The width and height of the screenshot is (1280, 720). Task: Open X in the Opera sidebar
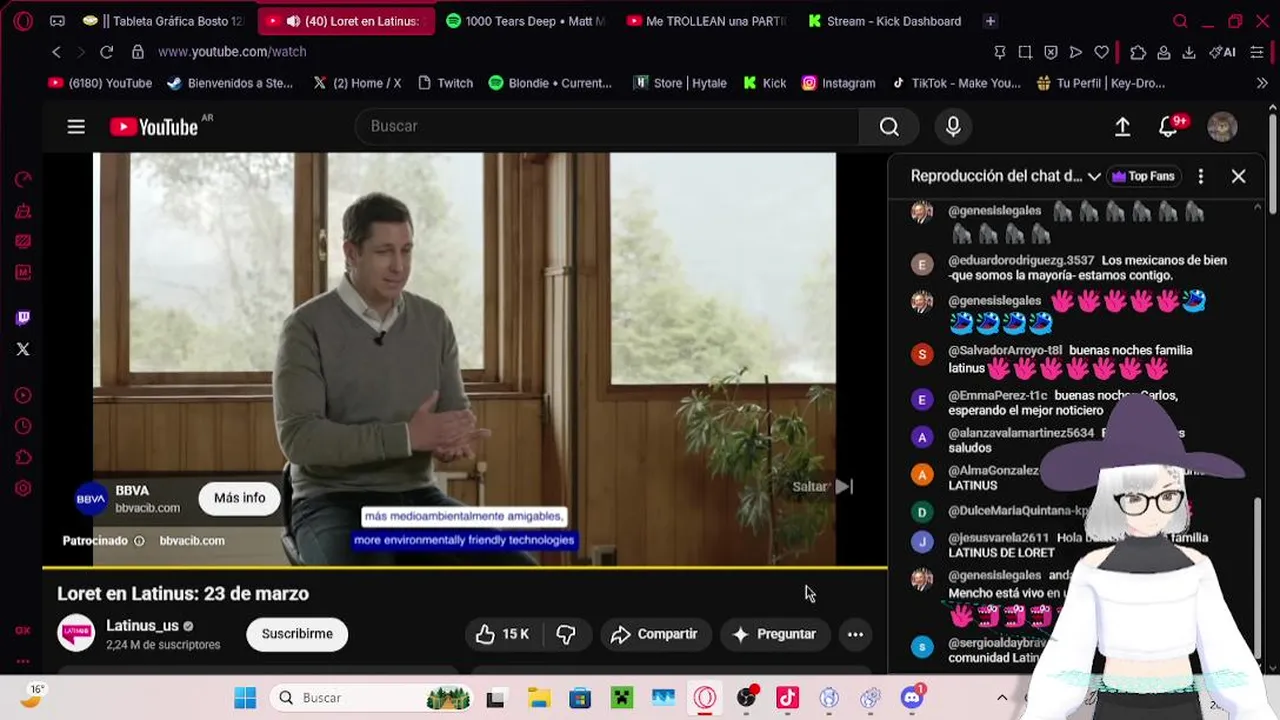point(23,349)
